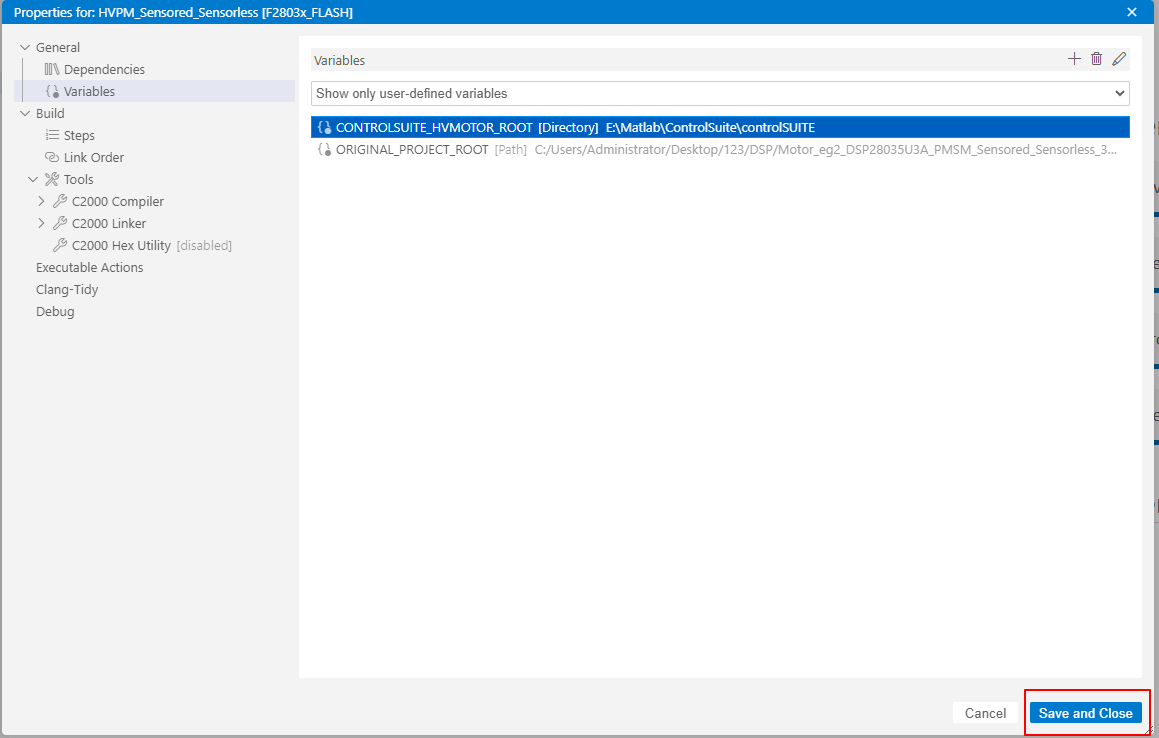This screenshot has width=1159, height=738.
Task: Click the Save and Close button
Action: click(1086, 712)
